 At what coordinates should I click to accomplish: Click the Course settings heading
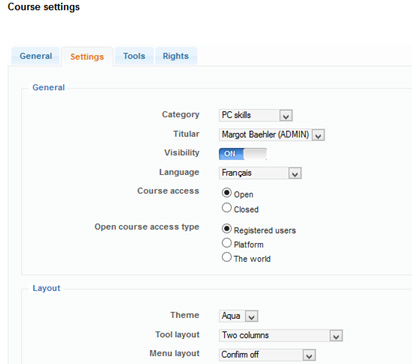[x=44, y=7]
